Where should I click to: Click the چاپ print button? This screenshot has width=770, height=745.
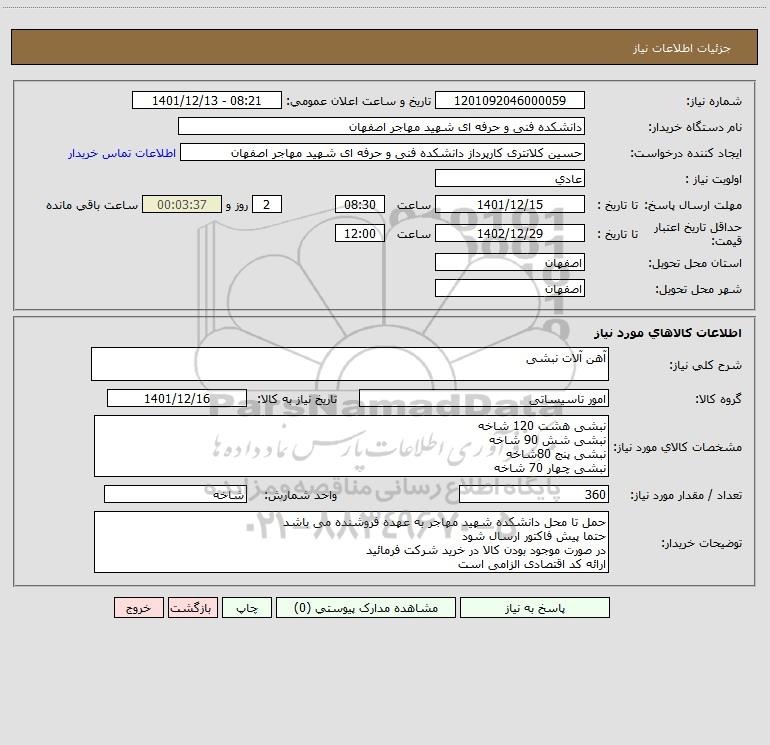[x=247, y=607]
